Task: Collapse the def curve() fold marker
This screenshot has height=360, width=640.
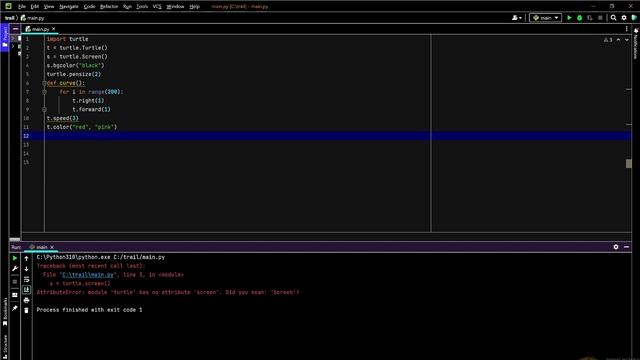Action: [44, 83]
